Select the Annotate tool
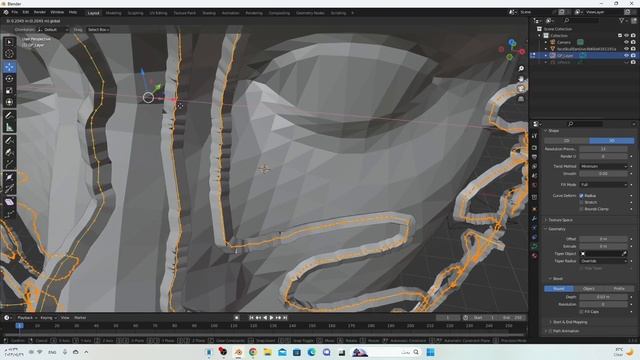Screen dimensions: 640x360 [9, 115]
